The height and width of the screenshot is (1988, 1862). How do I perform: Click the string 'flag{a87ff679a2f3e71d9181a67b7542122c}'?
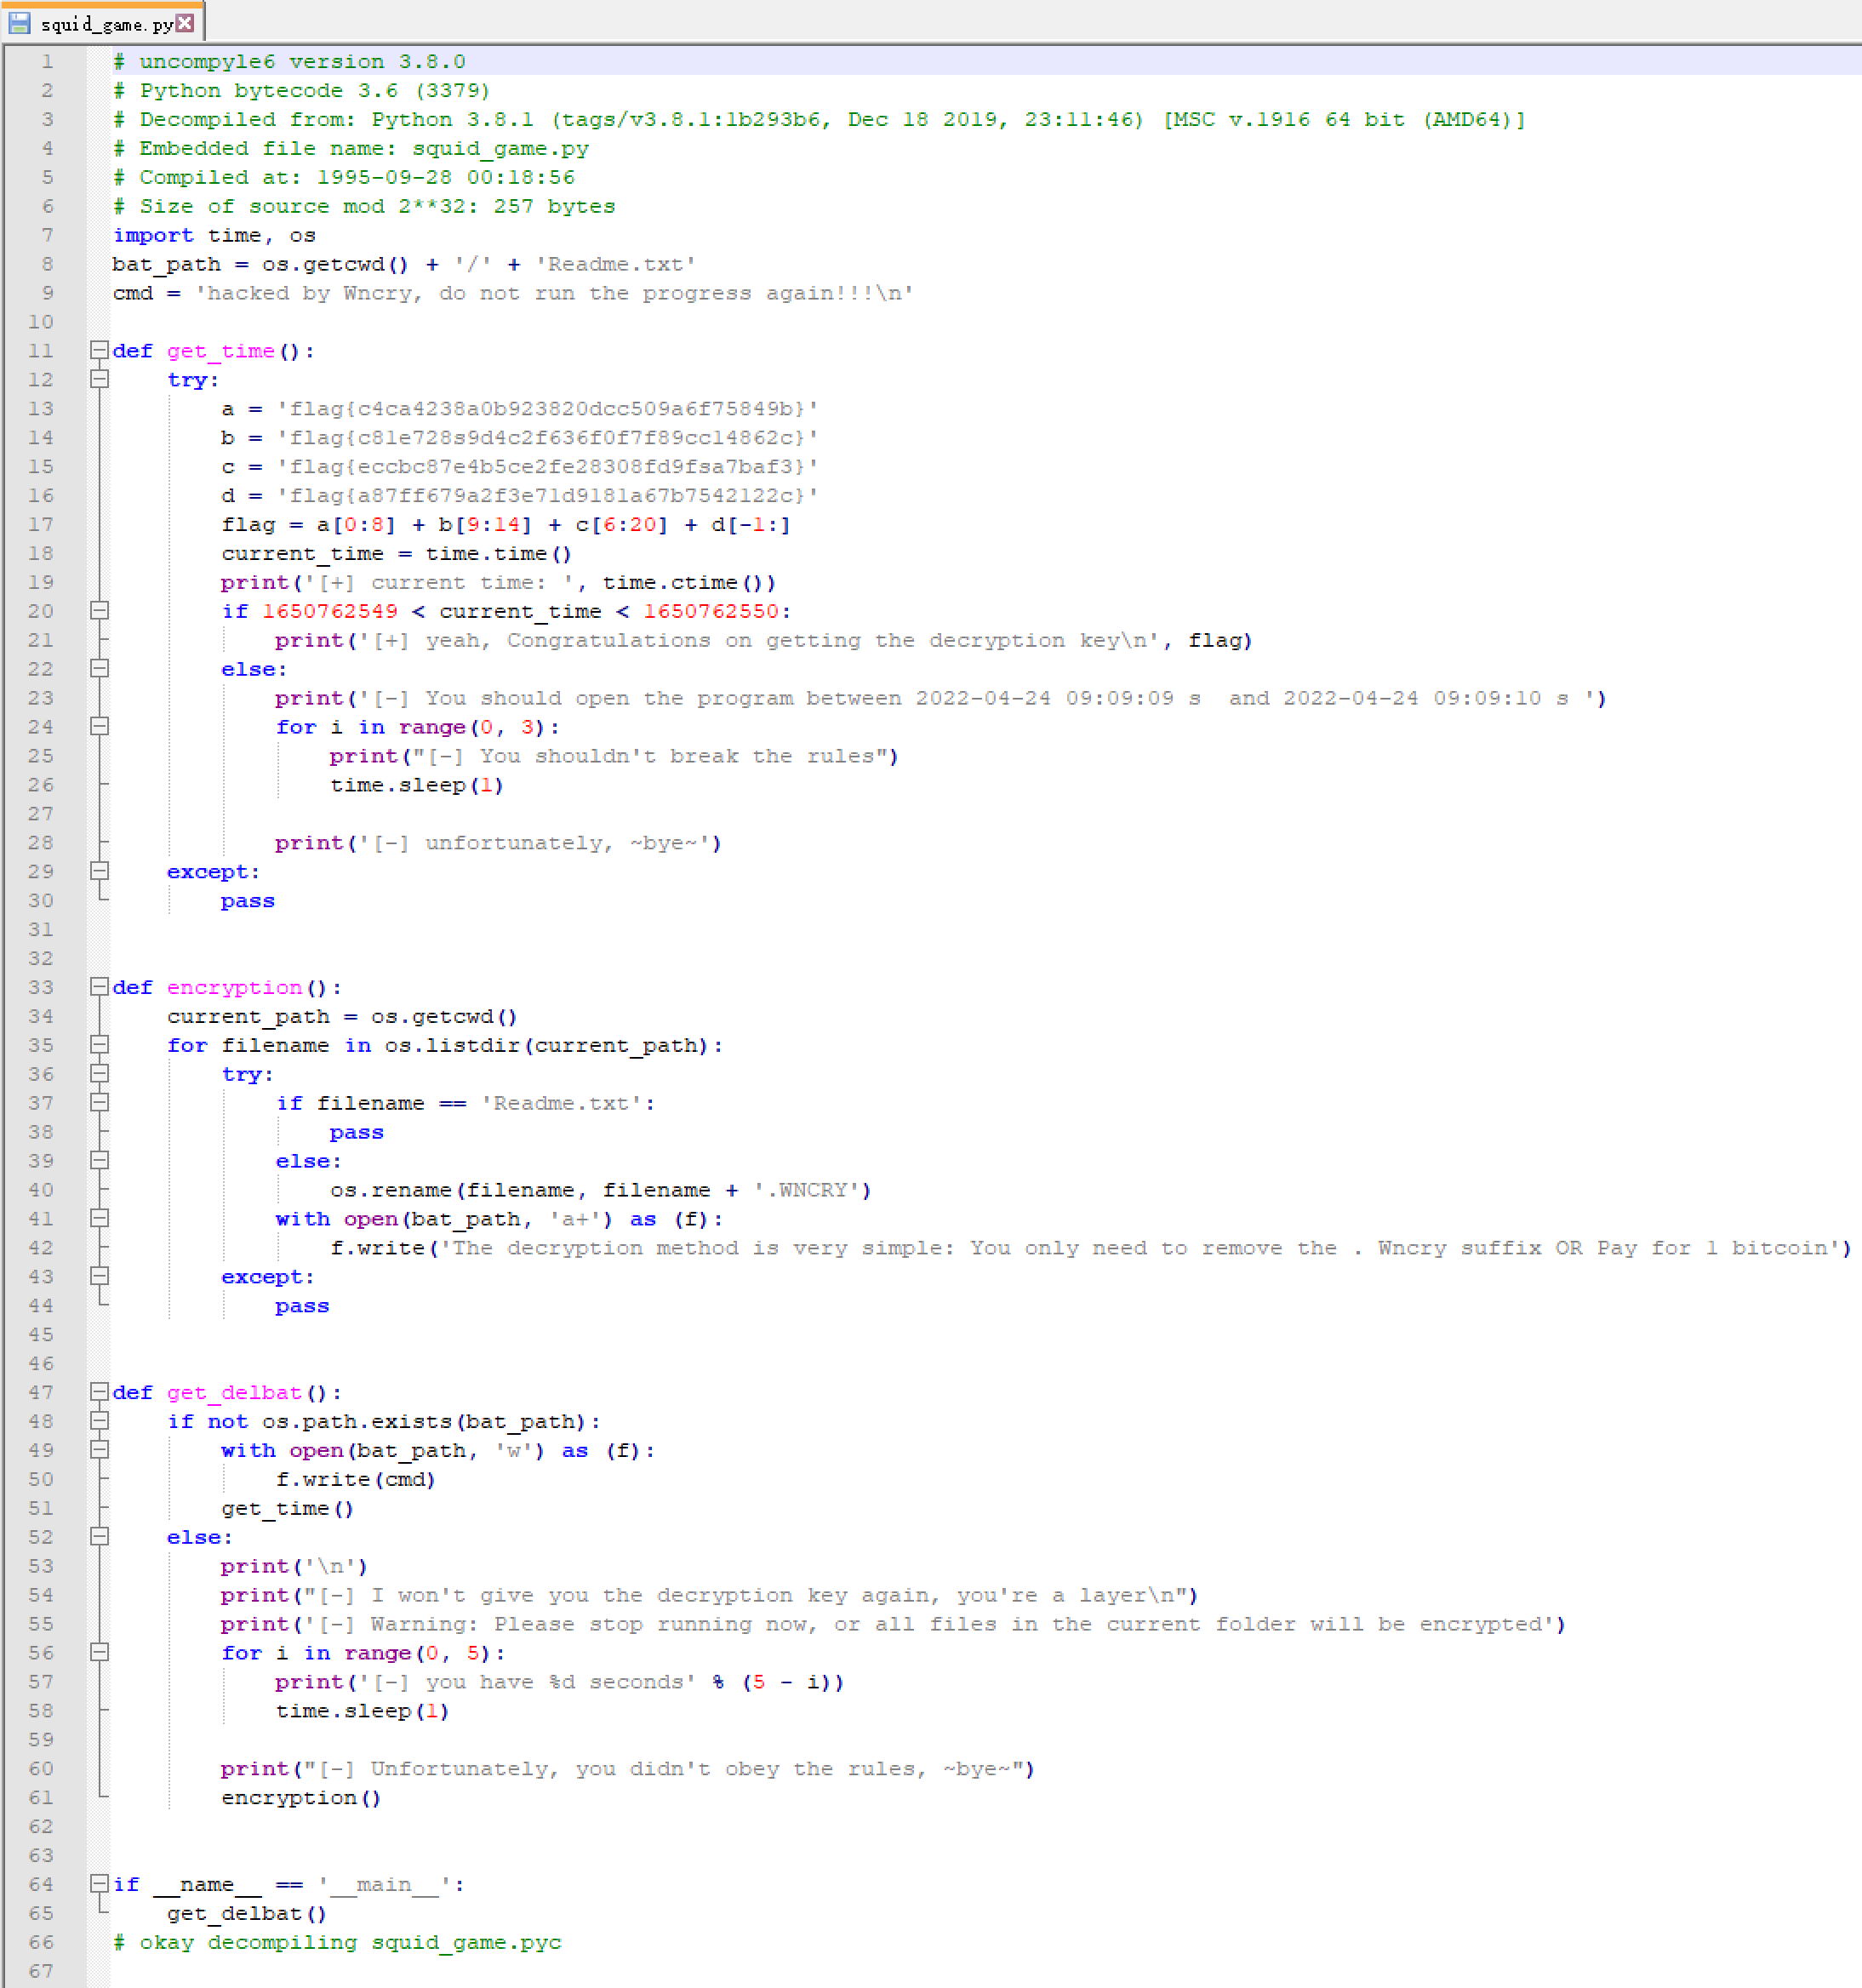pos(548,495)
